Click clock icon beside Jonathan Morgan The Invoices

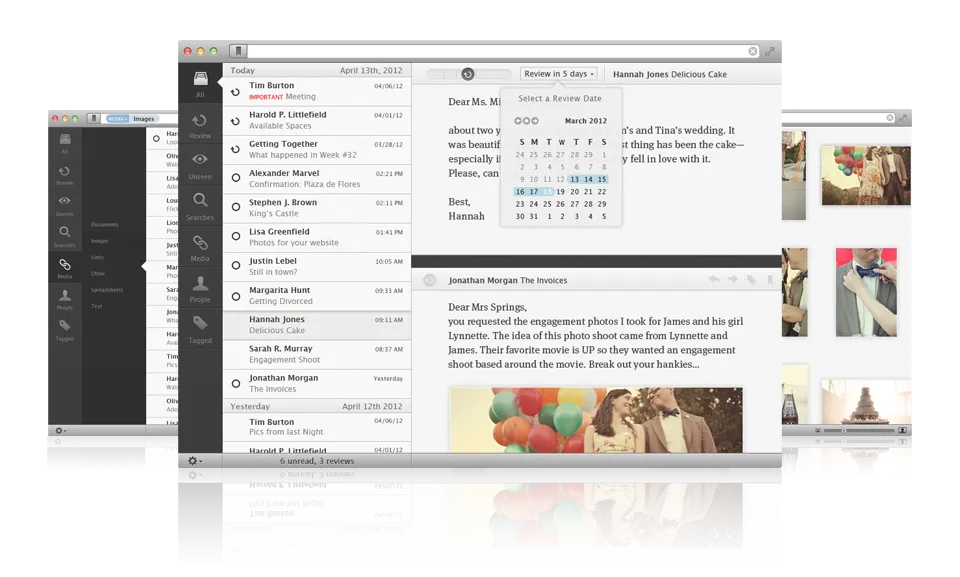pos(429,280)
